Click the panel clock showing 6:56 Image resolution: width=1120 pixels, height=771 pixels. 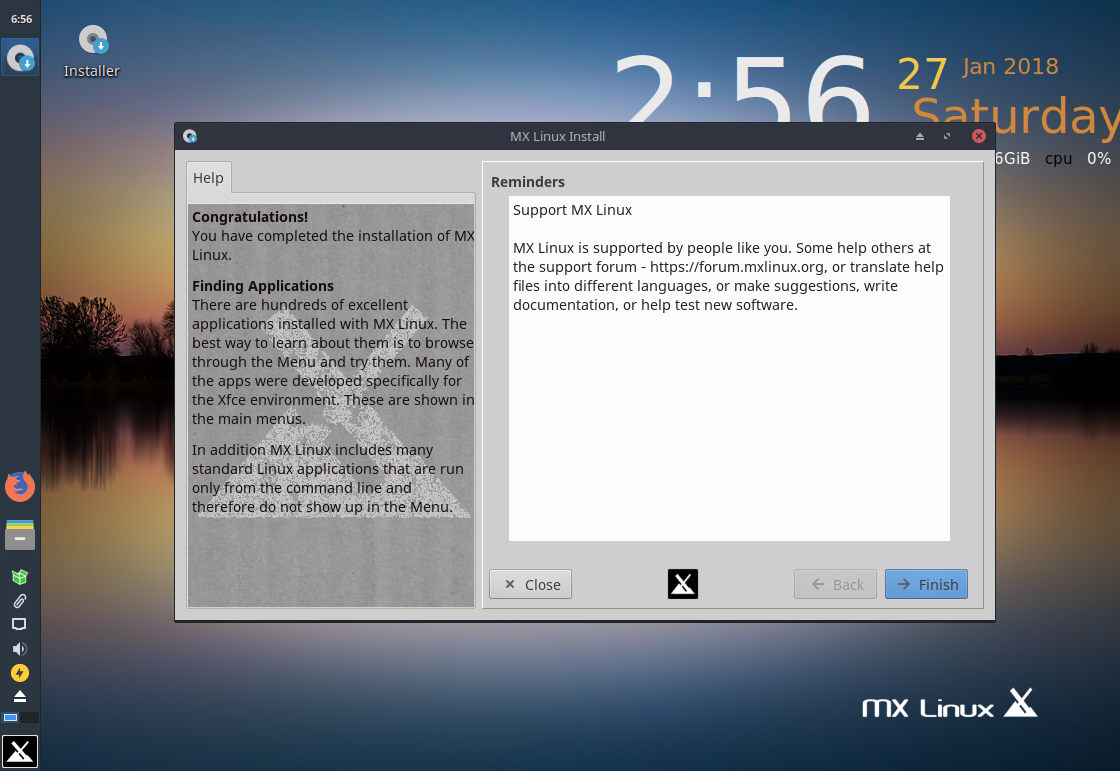click(21, 19)
